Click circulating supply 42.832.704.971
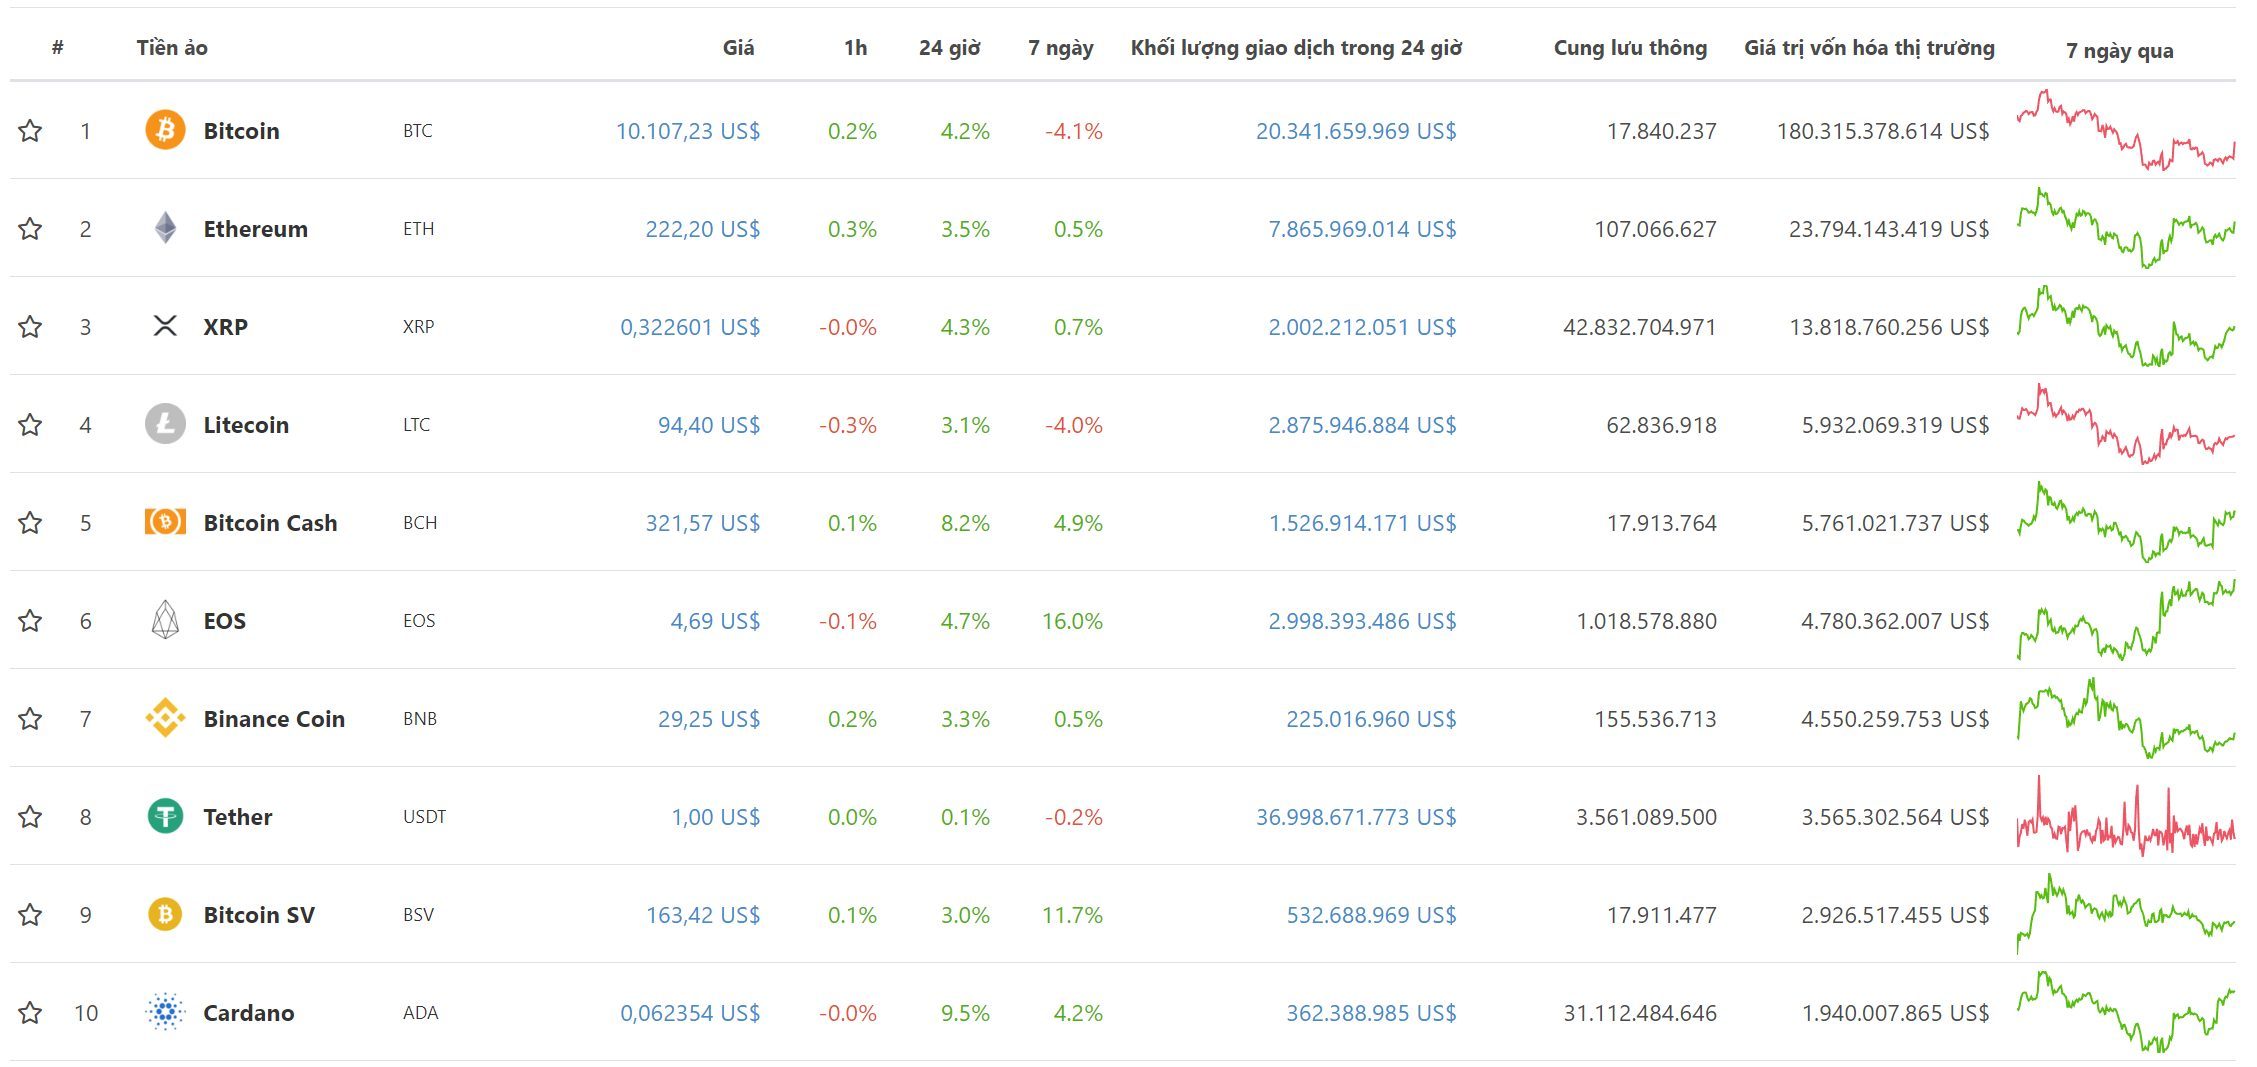2257x1067 pixels. coord(1639,326)
